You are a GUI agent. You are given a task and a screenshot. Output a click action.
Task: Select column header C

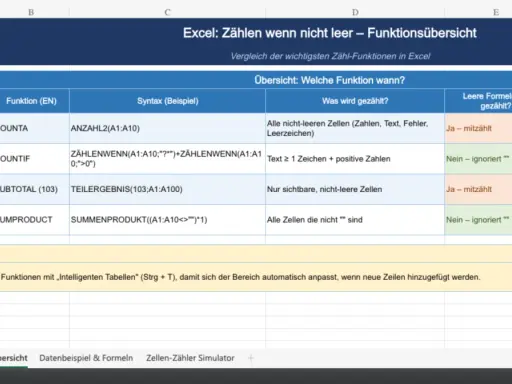[x=167, y=13]
